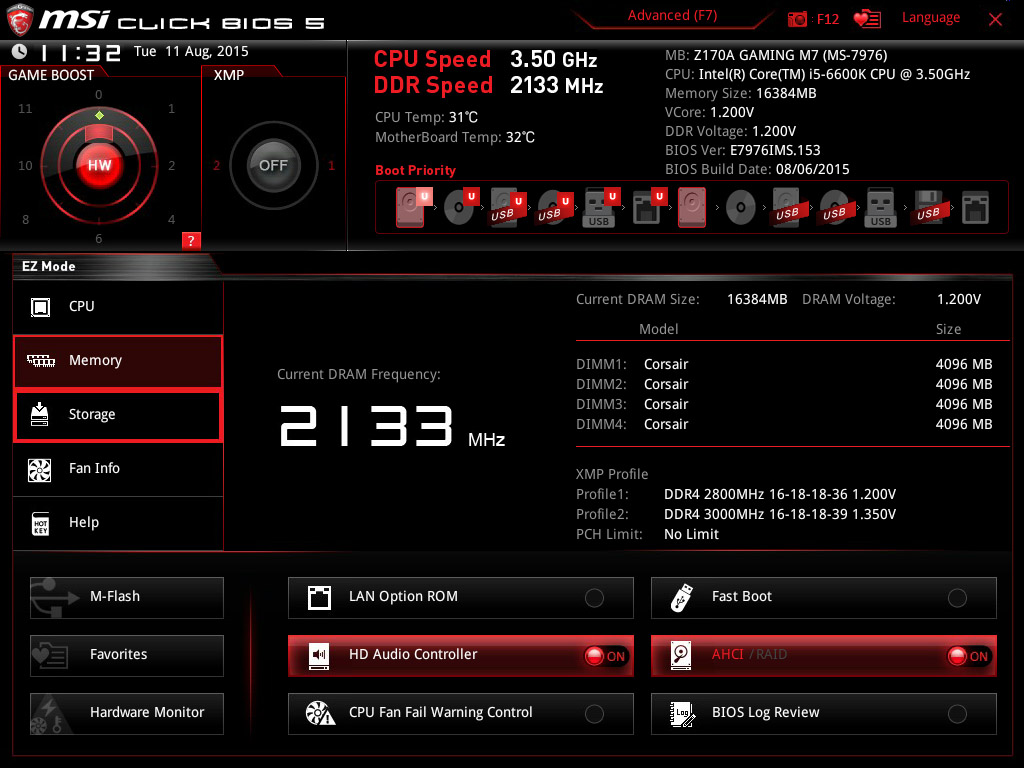Select the legacy network boot device
The image size is (1024, 768).
point(975,207)
